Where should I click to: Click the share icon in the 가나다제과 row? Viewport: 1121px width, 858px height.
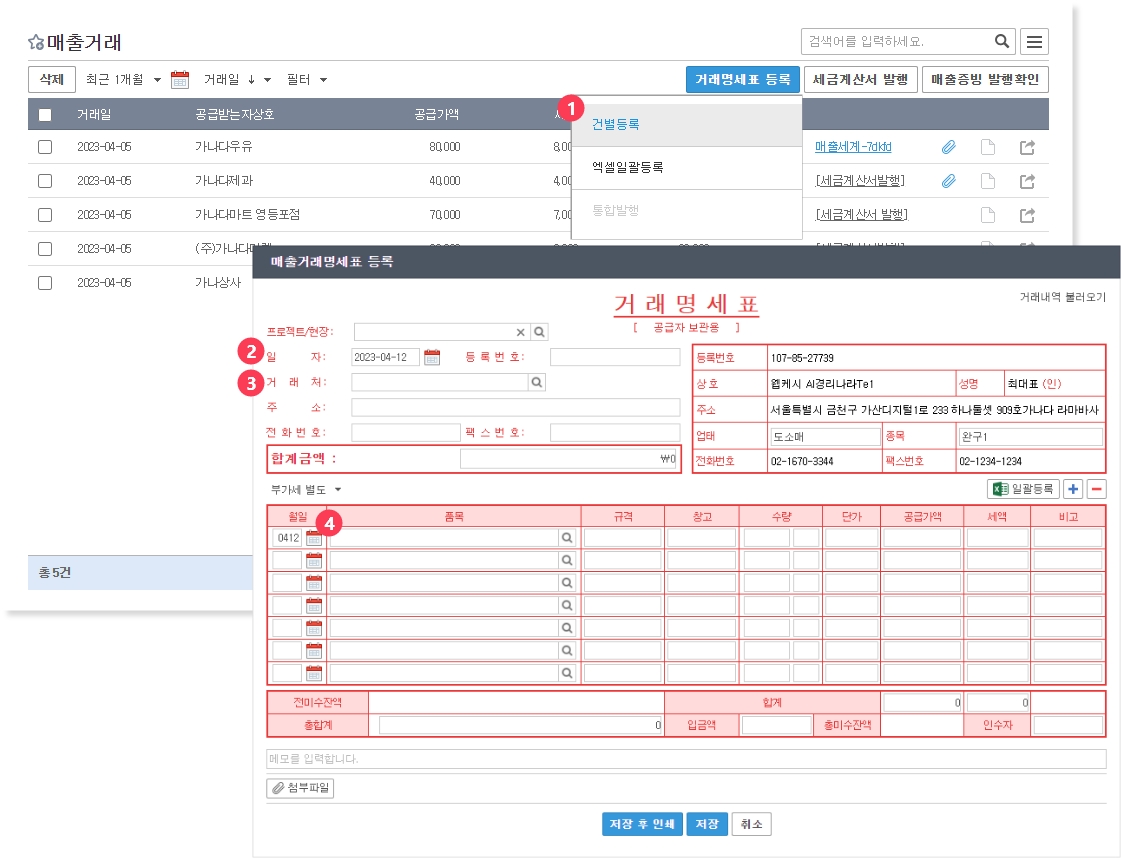coord(1027,181)
